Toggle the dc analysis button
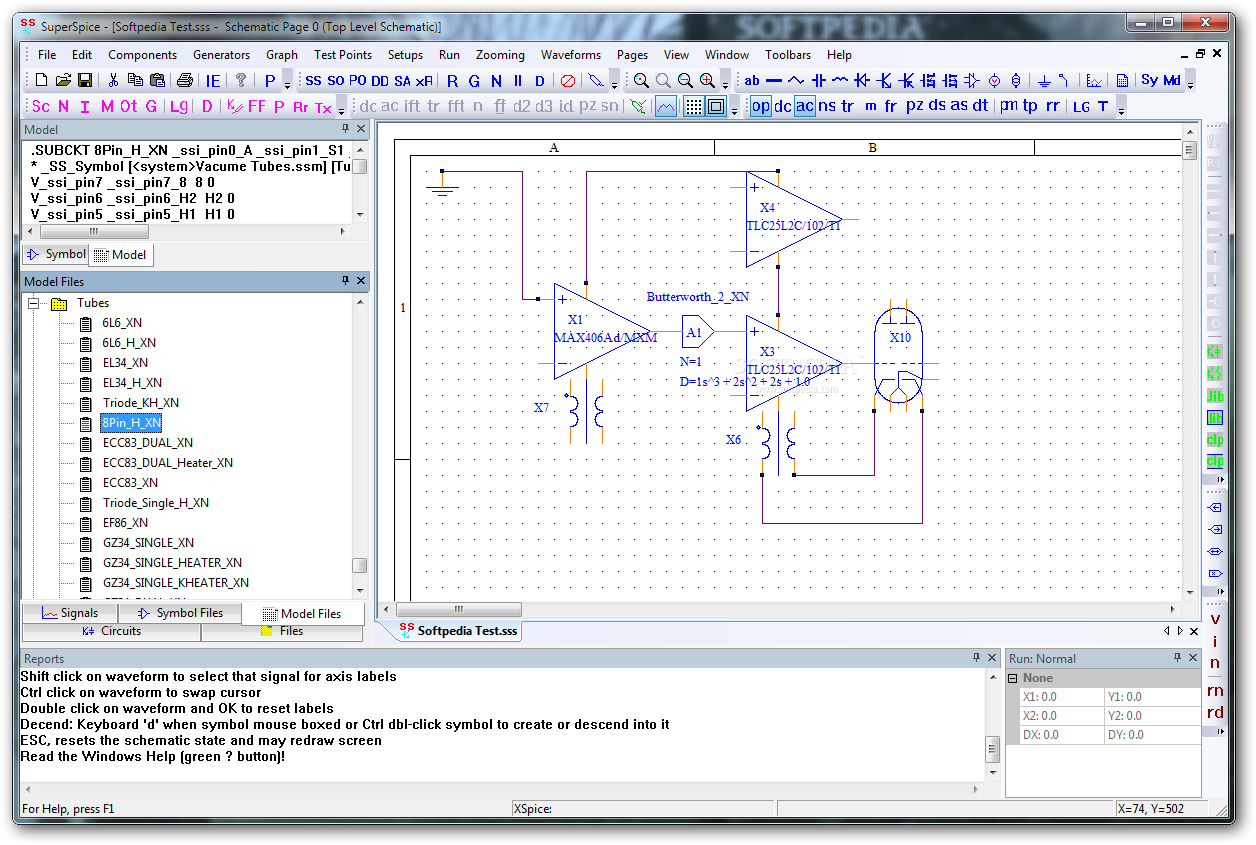The image size is (1256, 845). point(783,106)
